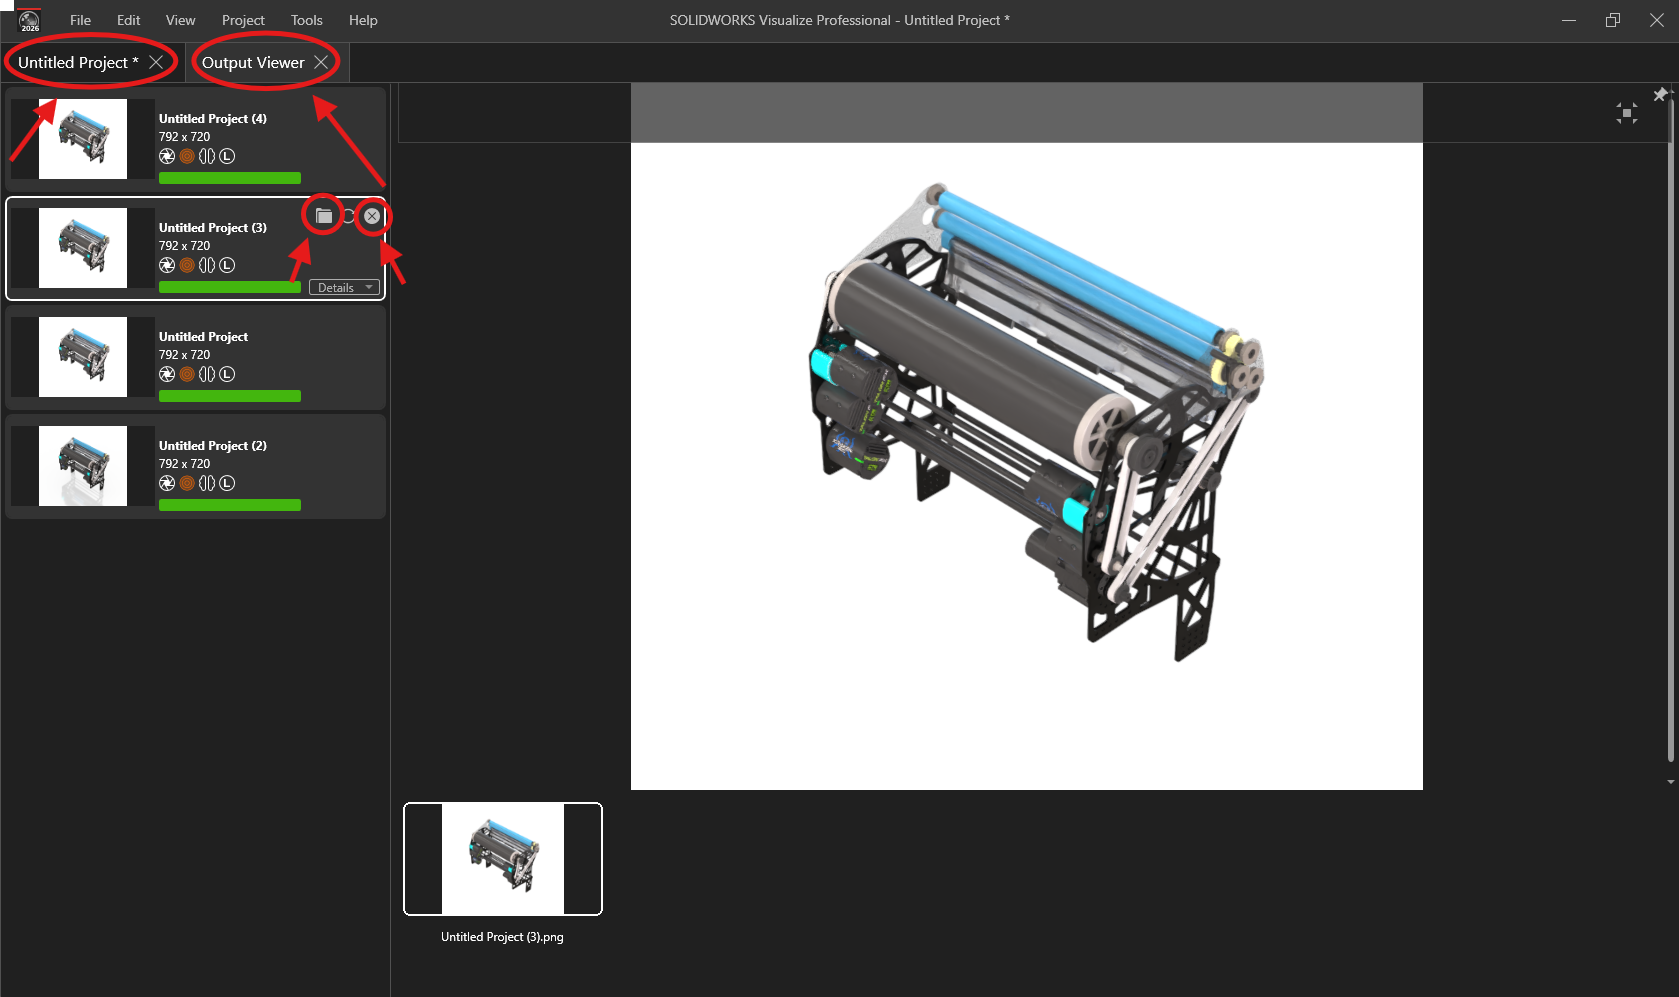This screenshot has height=997, width=1679.
Task: Click the 'Untitled Project (4)' job title
Action: pyautogui.click(x=213, y=119)
